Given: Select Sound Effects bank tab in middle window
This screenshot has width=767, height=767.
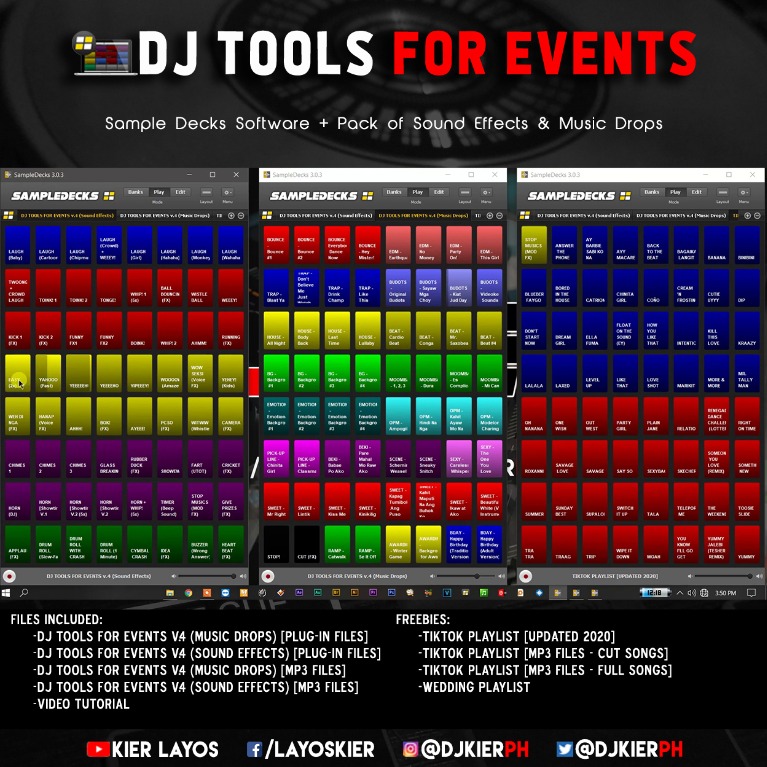Looking at the screenshot, I should click(326, 215).
